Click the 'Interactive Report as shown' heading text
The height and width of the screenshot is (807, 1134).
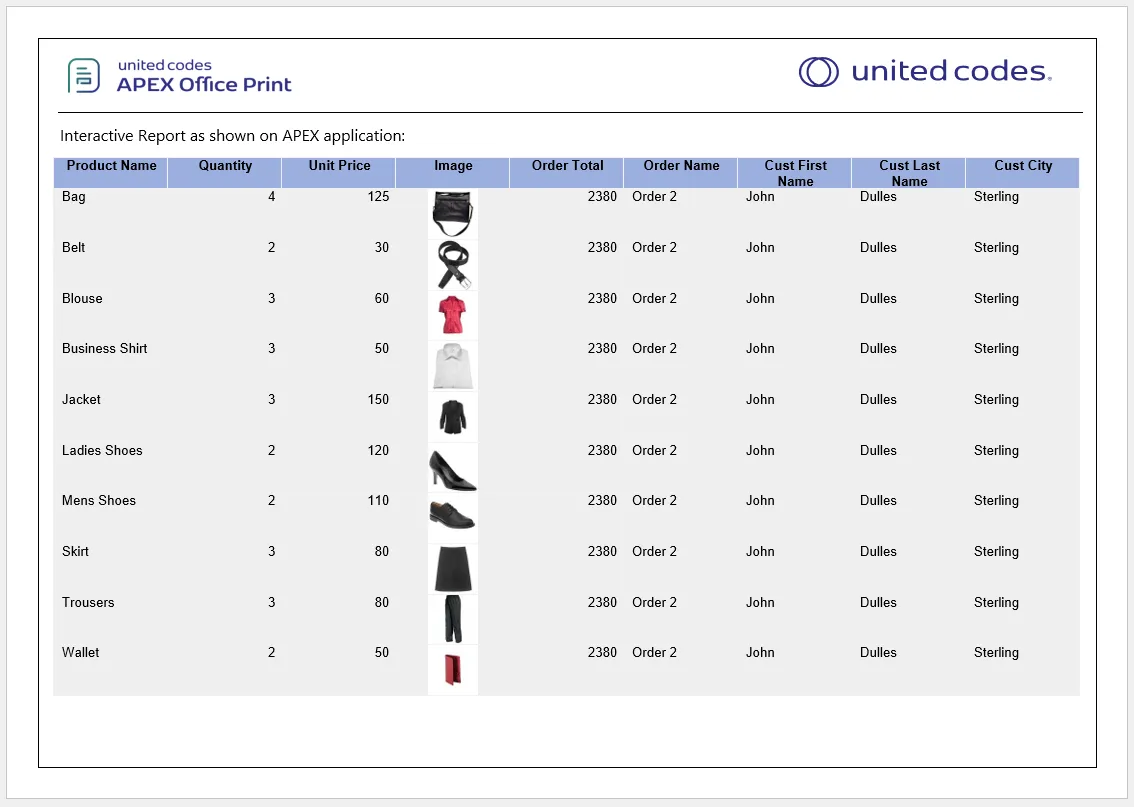(232, 136)
